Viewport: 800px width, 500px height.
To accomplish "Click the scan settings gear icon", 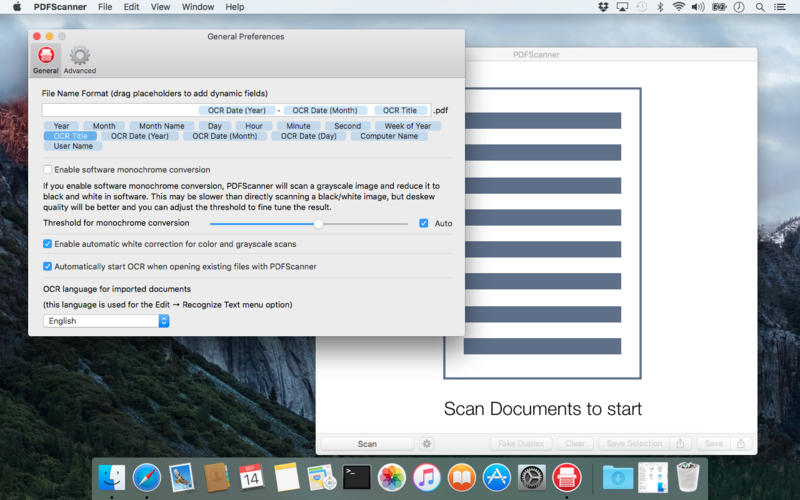I will [x=427, y=444].
